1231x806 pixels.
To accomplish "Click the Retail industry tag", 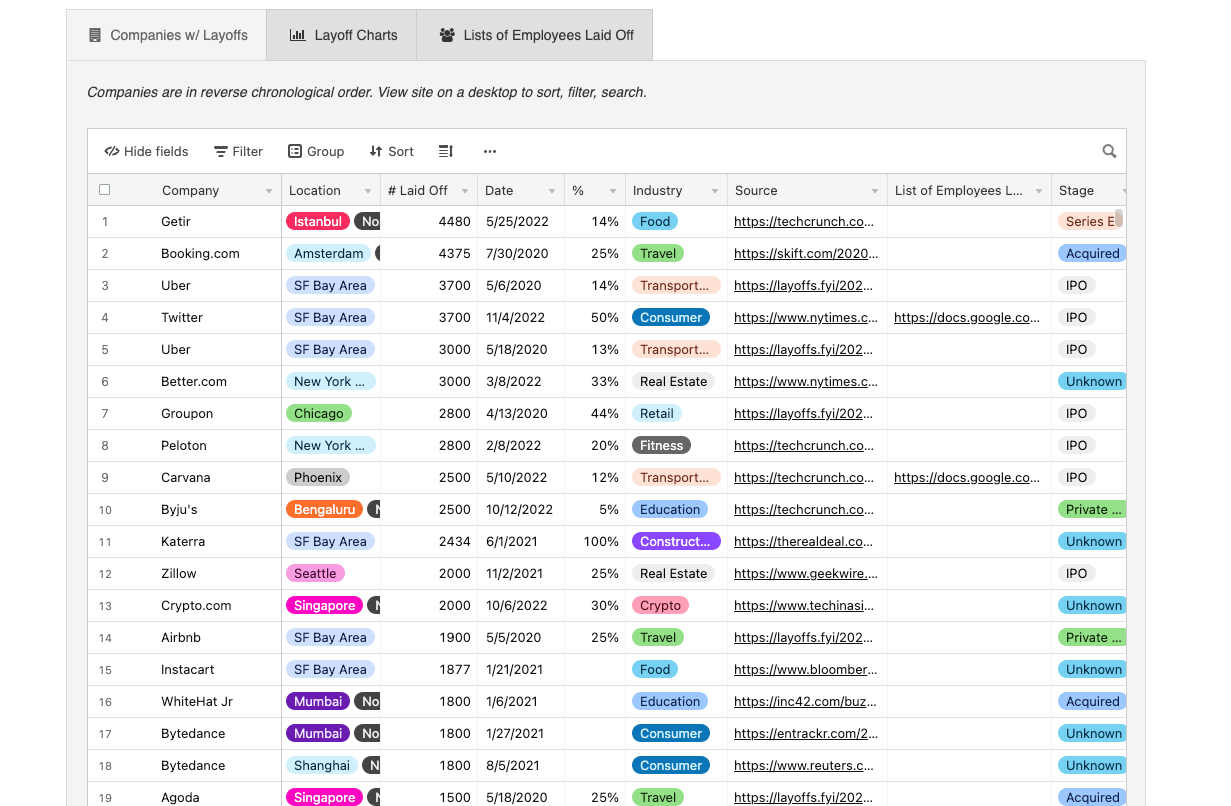I will coord(657,414).
